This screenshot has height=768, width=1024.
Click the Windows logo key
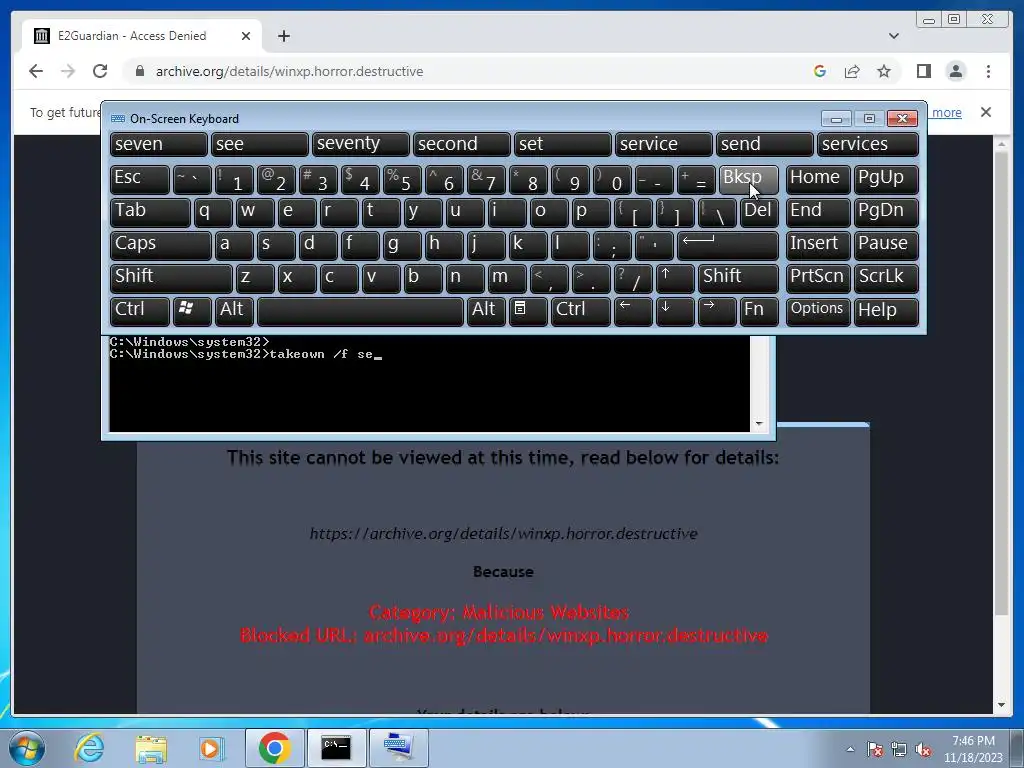click(x=192, y=312)
